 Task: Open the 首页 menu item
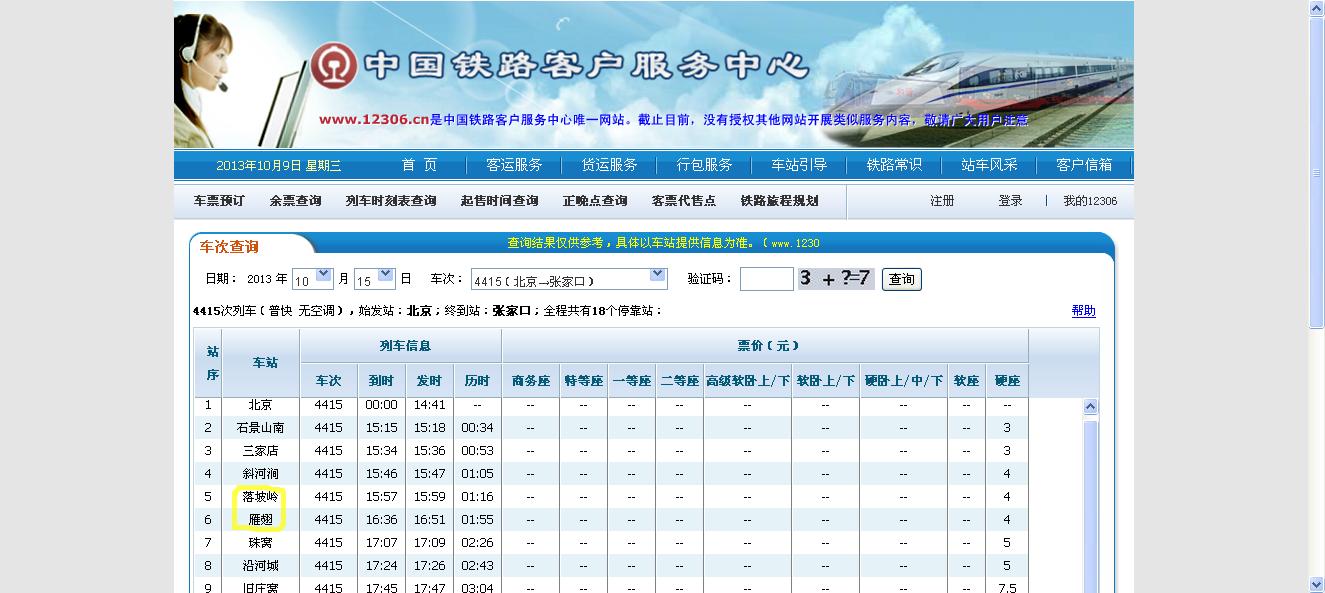(x=419, y=165)
